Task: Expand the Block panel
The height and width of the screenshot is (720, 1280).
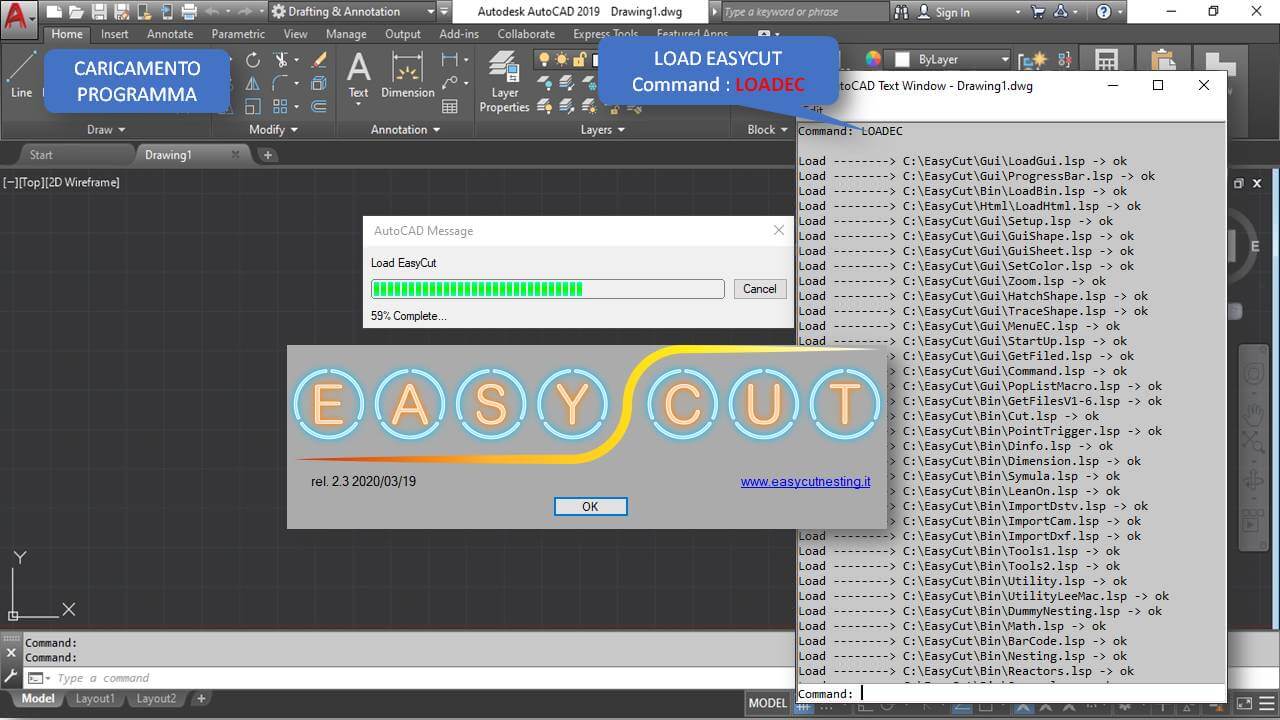Action: (767, 129)
